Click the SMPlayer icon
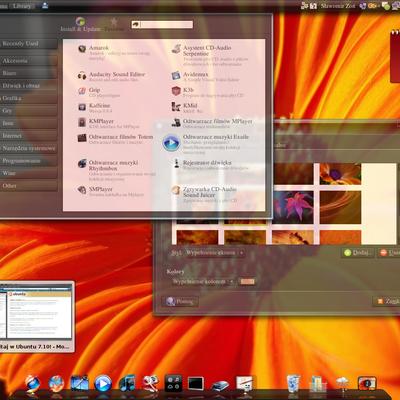 click(82, 190)
